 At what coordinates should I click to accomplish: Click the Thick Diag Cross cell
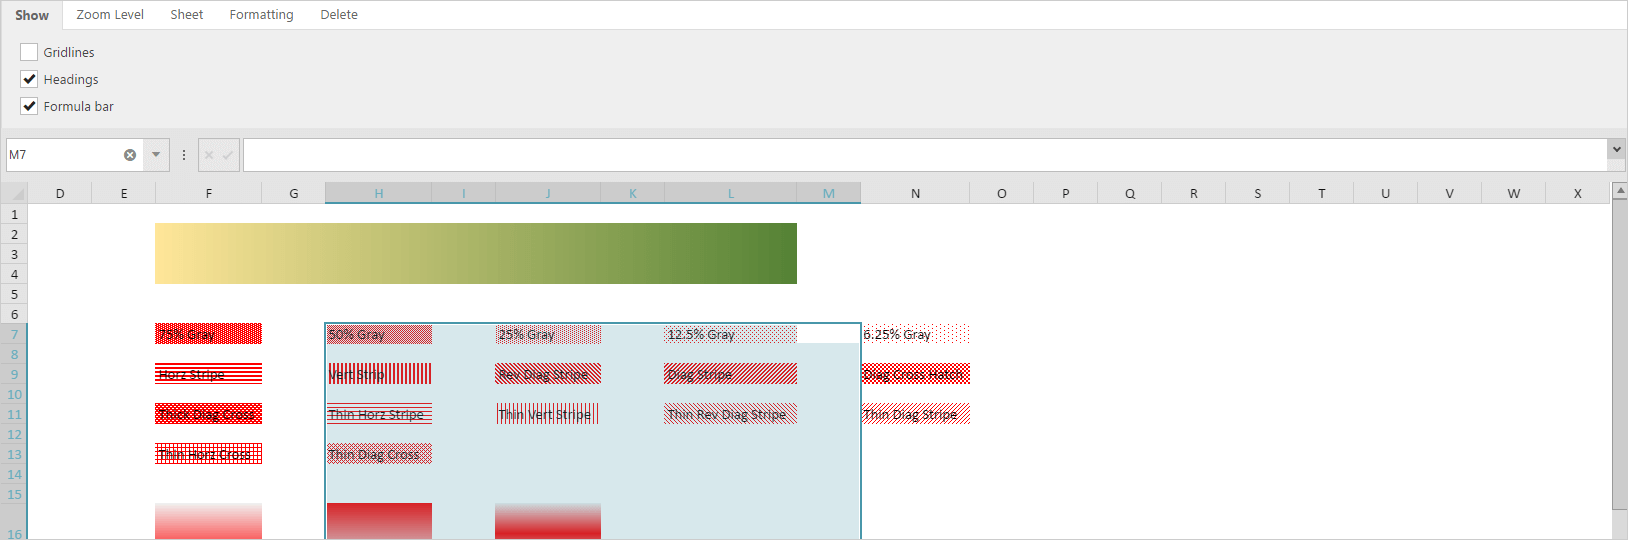[208, 414]
